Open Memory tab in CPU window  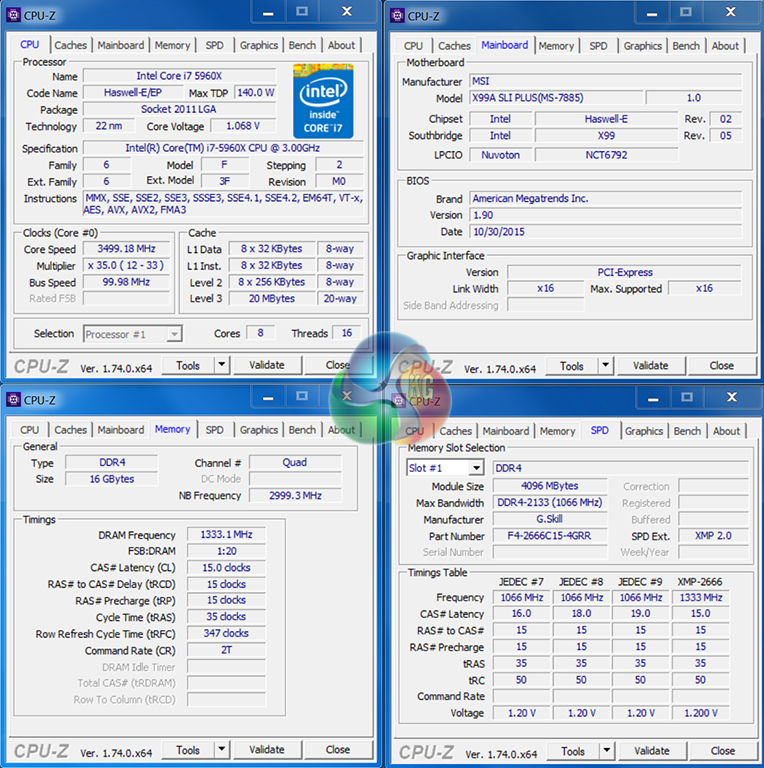click(172, 45)
